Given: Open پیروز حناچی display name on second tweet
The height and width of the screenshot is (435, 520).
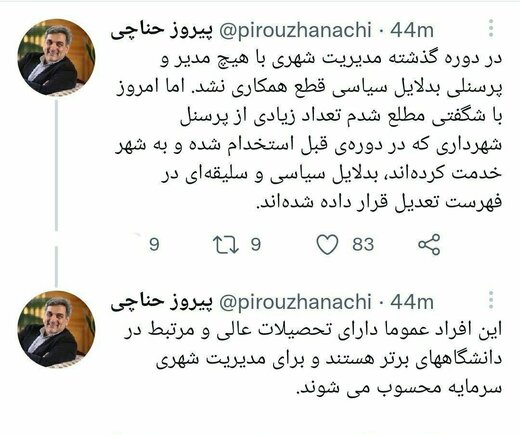Looking at the screenshot, I should tap(161, 302).
